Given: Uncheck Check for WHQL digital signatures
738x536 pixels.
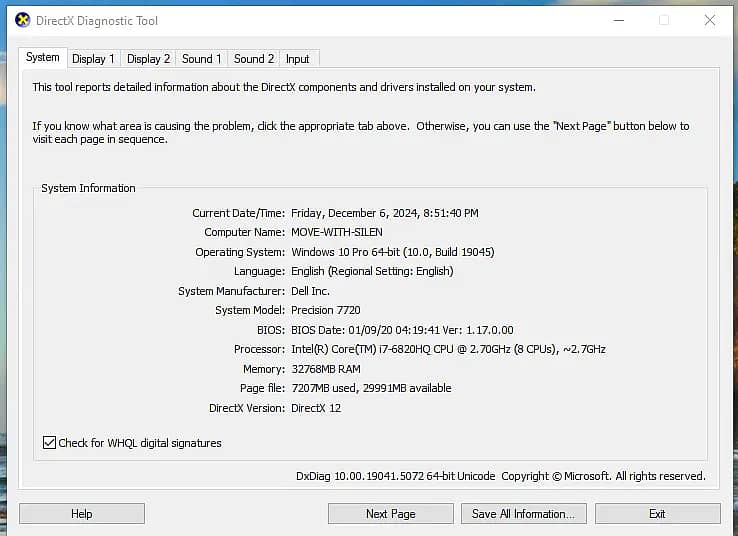Looking at the screenshot, I should [50, 443].
